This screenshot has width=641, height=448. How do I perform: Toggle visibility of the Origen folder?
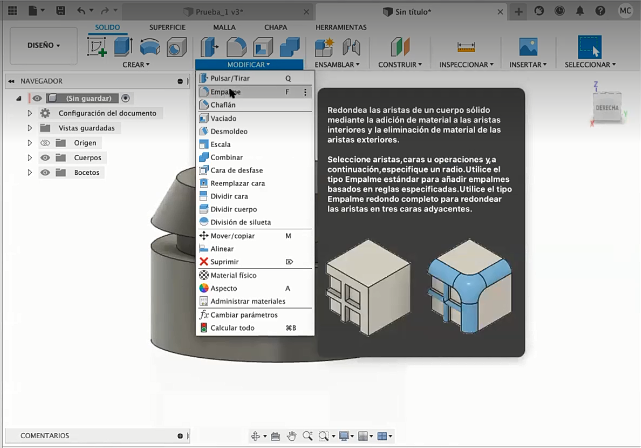click(x=44, y=143)
